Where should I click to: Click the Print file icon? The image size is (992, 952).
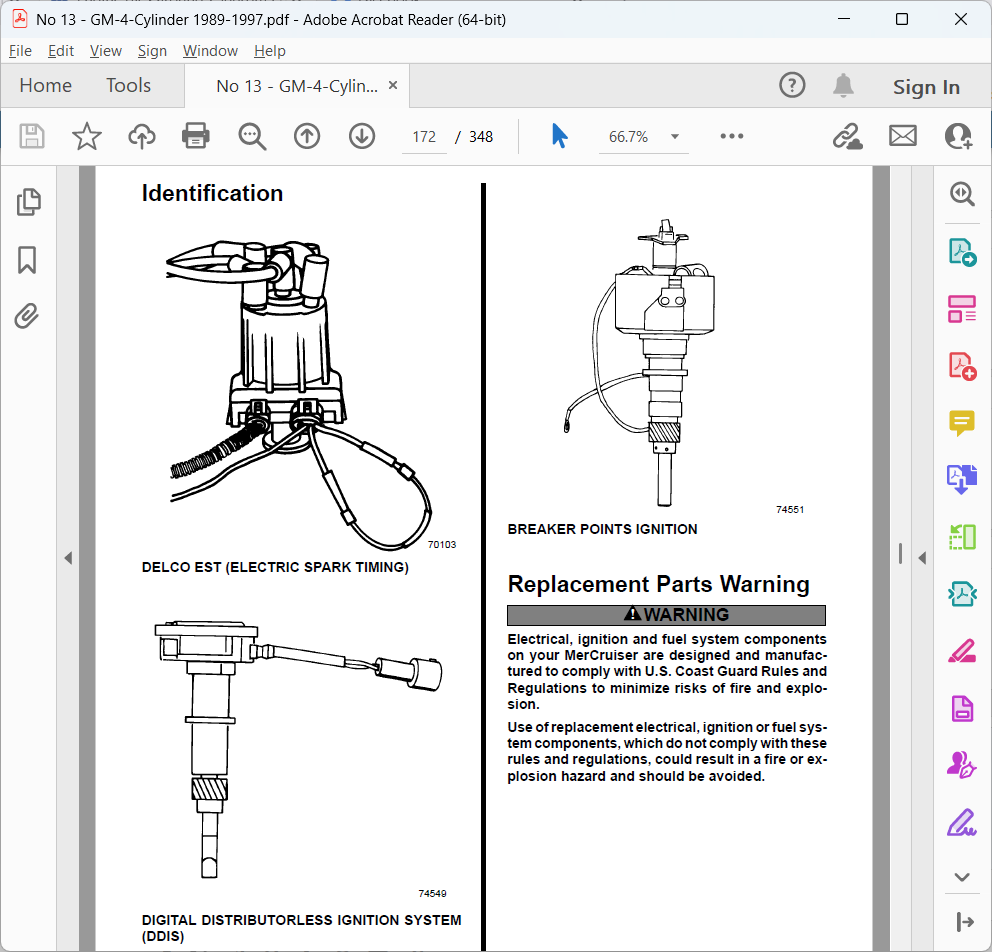pyautogui.click(x=195, y=136)
